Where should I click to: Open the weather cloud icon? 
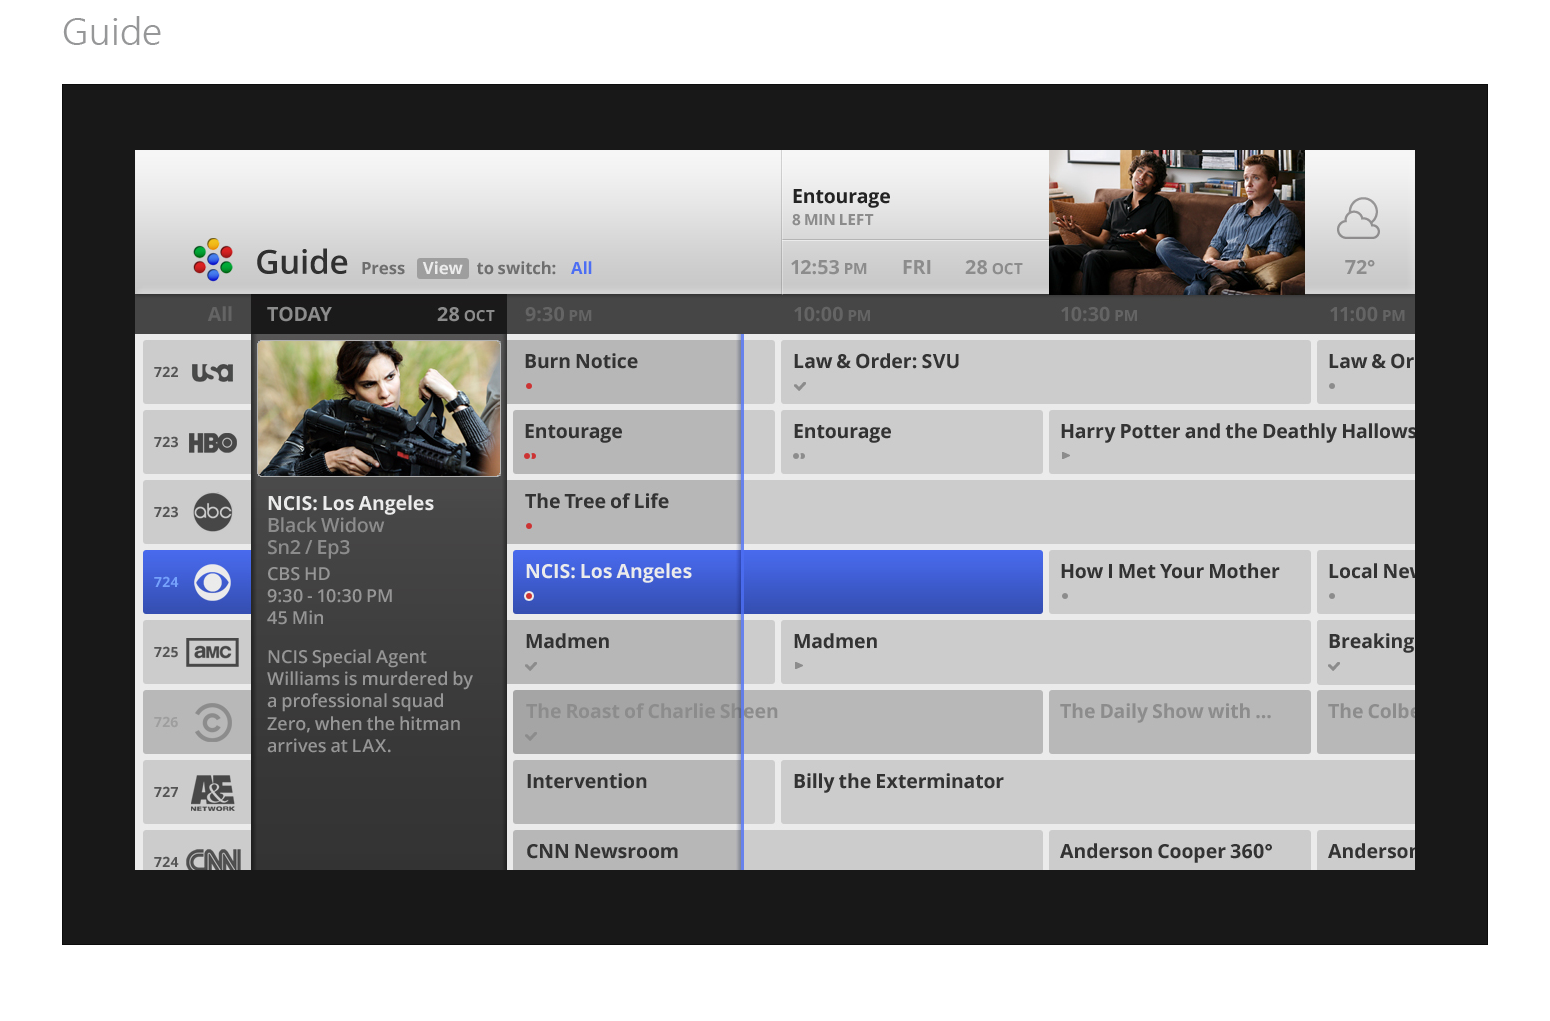pyautogui.click(x=1359, y=218)
